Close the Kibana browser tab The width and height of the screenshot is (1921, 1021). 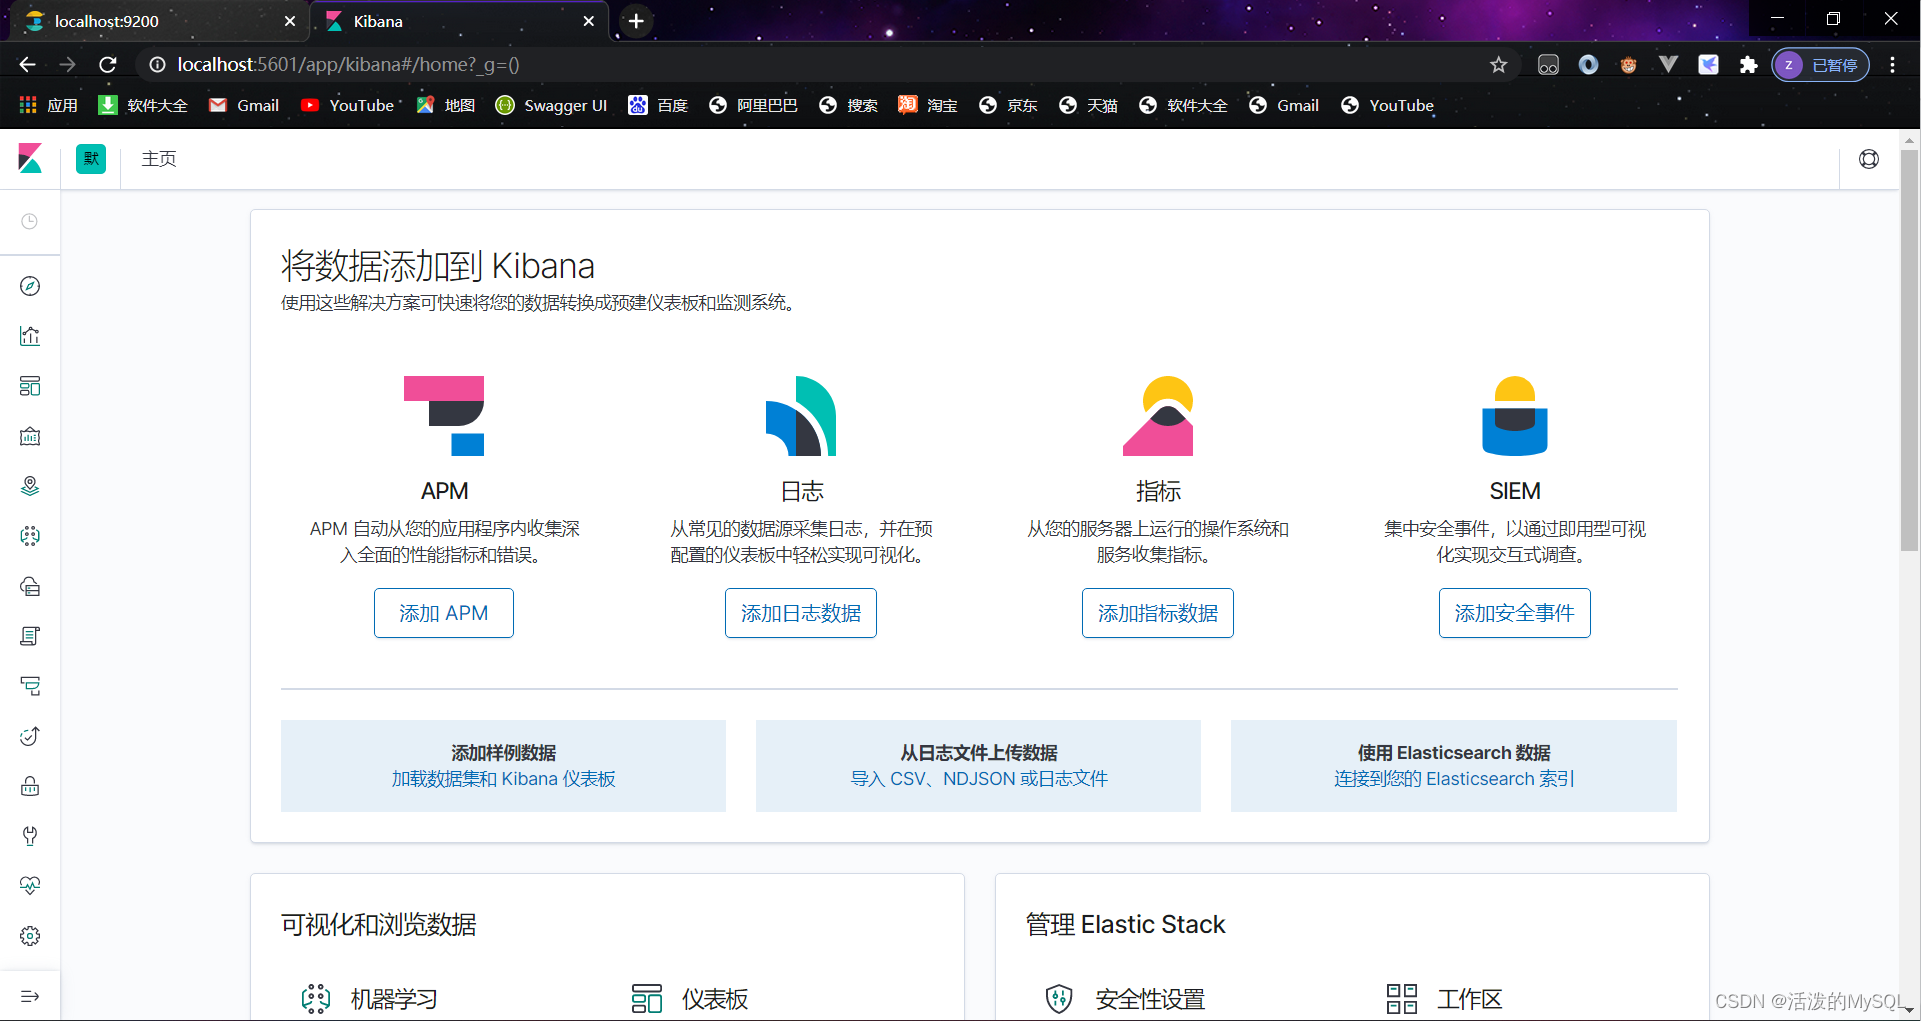point(589,21)
